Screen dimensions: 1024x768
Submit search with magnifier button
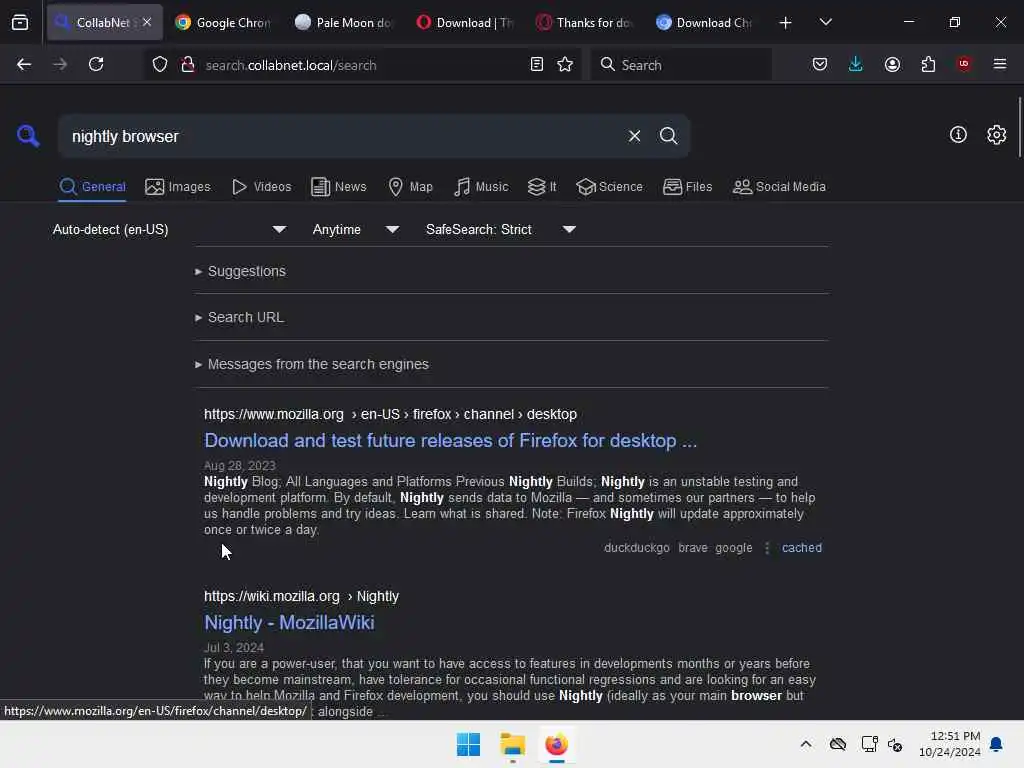click(668, 136)
